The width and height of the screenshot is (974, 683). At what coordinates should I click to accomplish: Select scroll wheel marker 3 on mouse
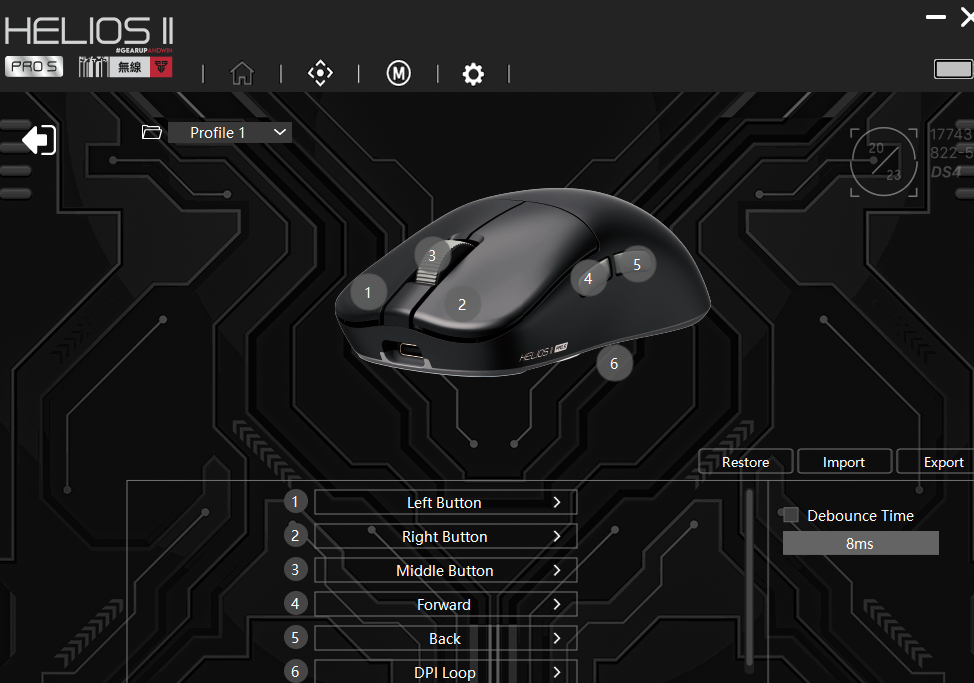(432, 255)
